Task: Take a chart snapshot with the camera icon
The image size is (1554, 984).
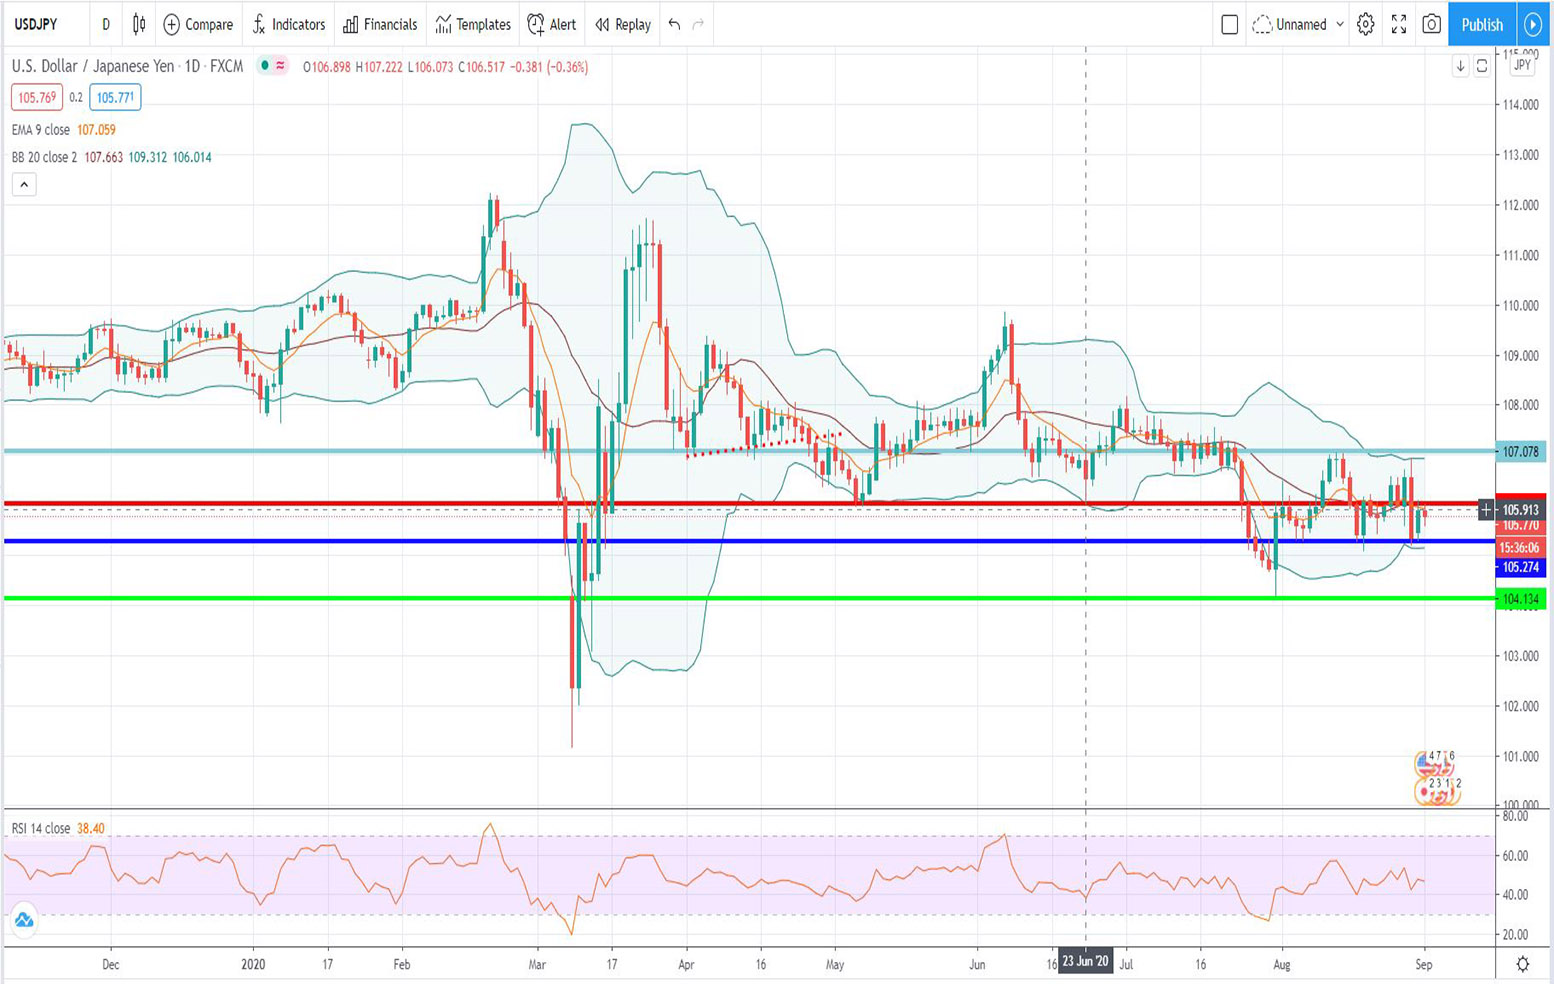Action: 1430,24
